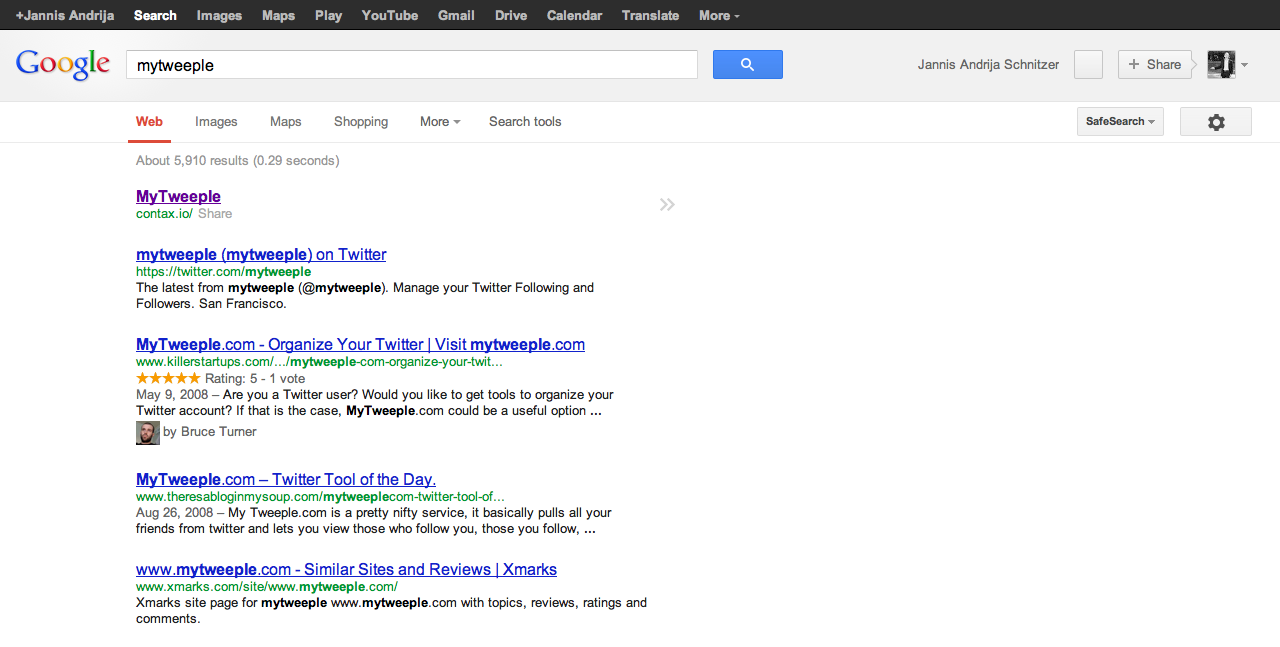Open Twitter Tool of the Day result

point(286,479)
